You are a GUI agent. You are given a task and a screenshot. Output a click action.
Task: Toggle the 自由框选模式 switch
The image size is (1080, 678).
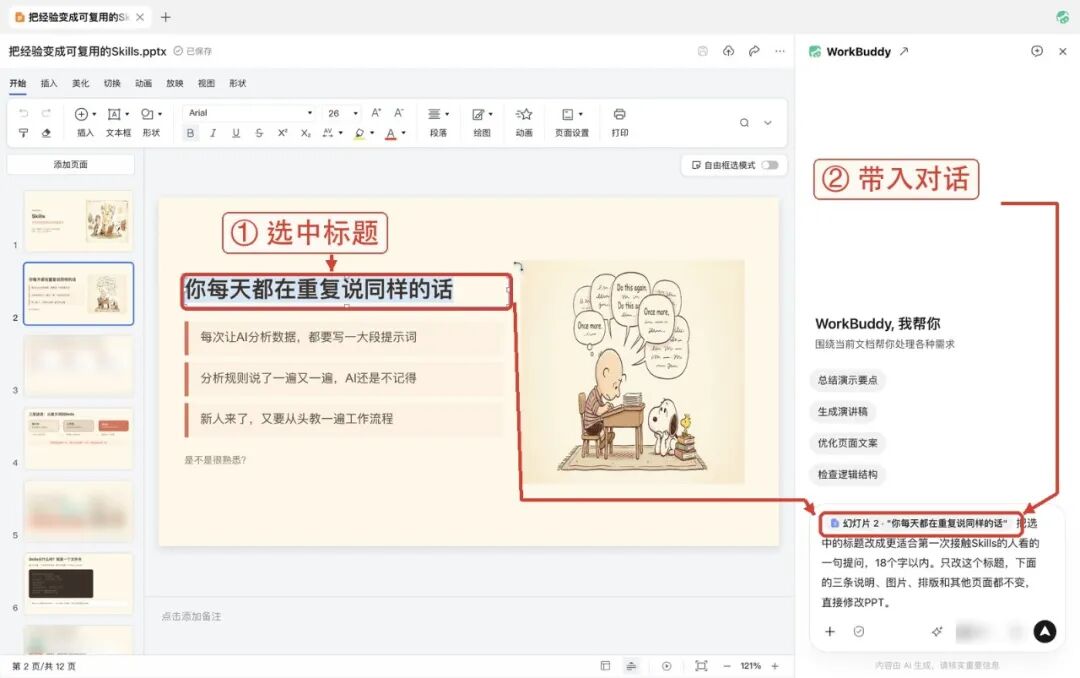coord(770,165)
